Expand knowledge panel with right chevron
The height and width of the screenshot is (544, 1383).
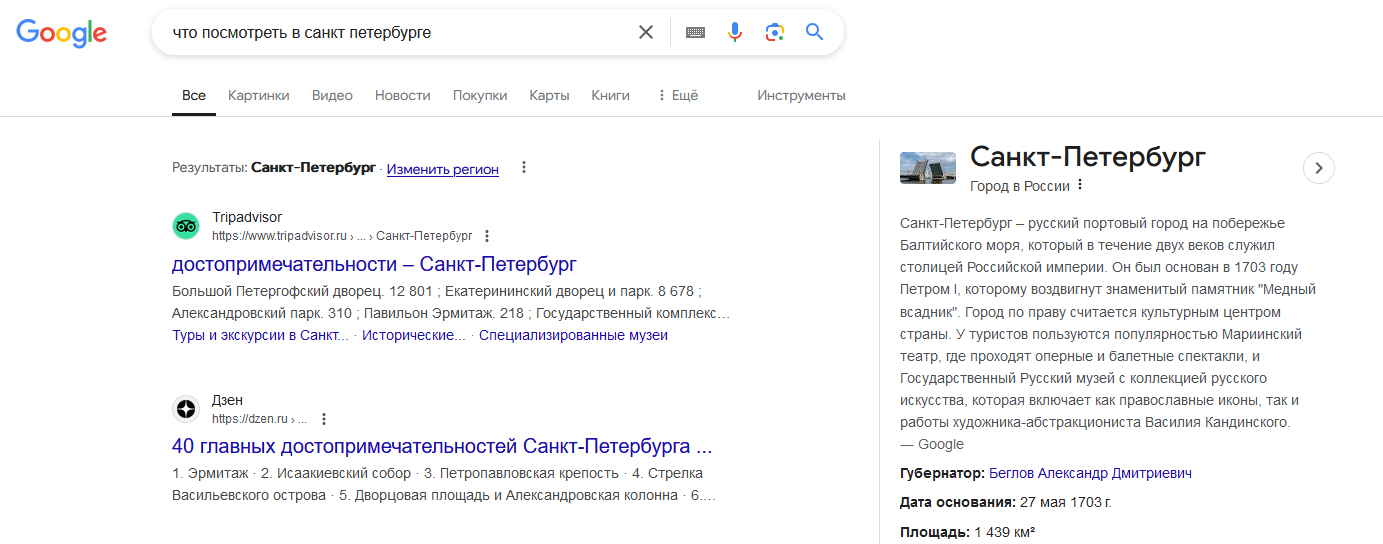tap(1319, 168)
